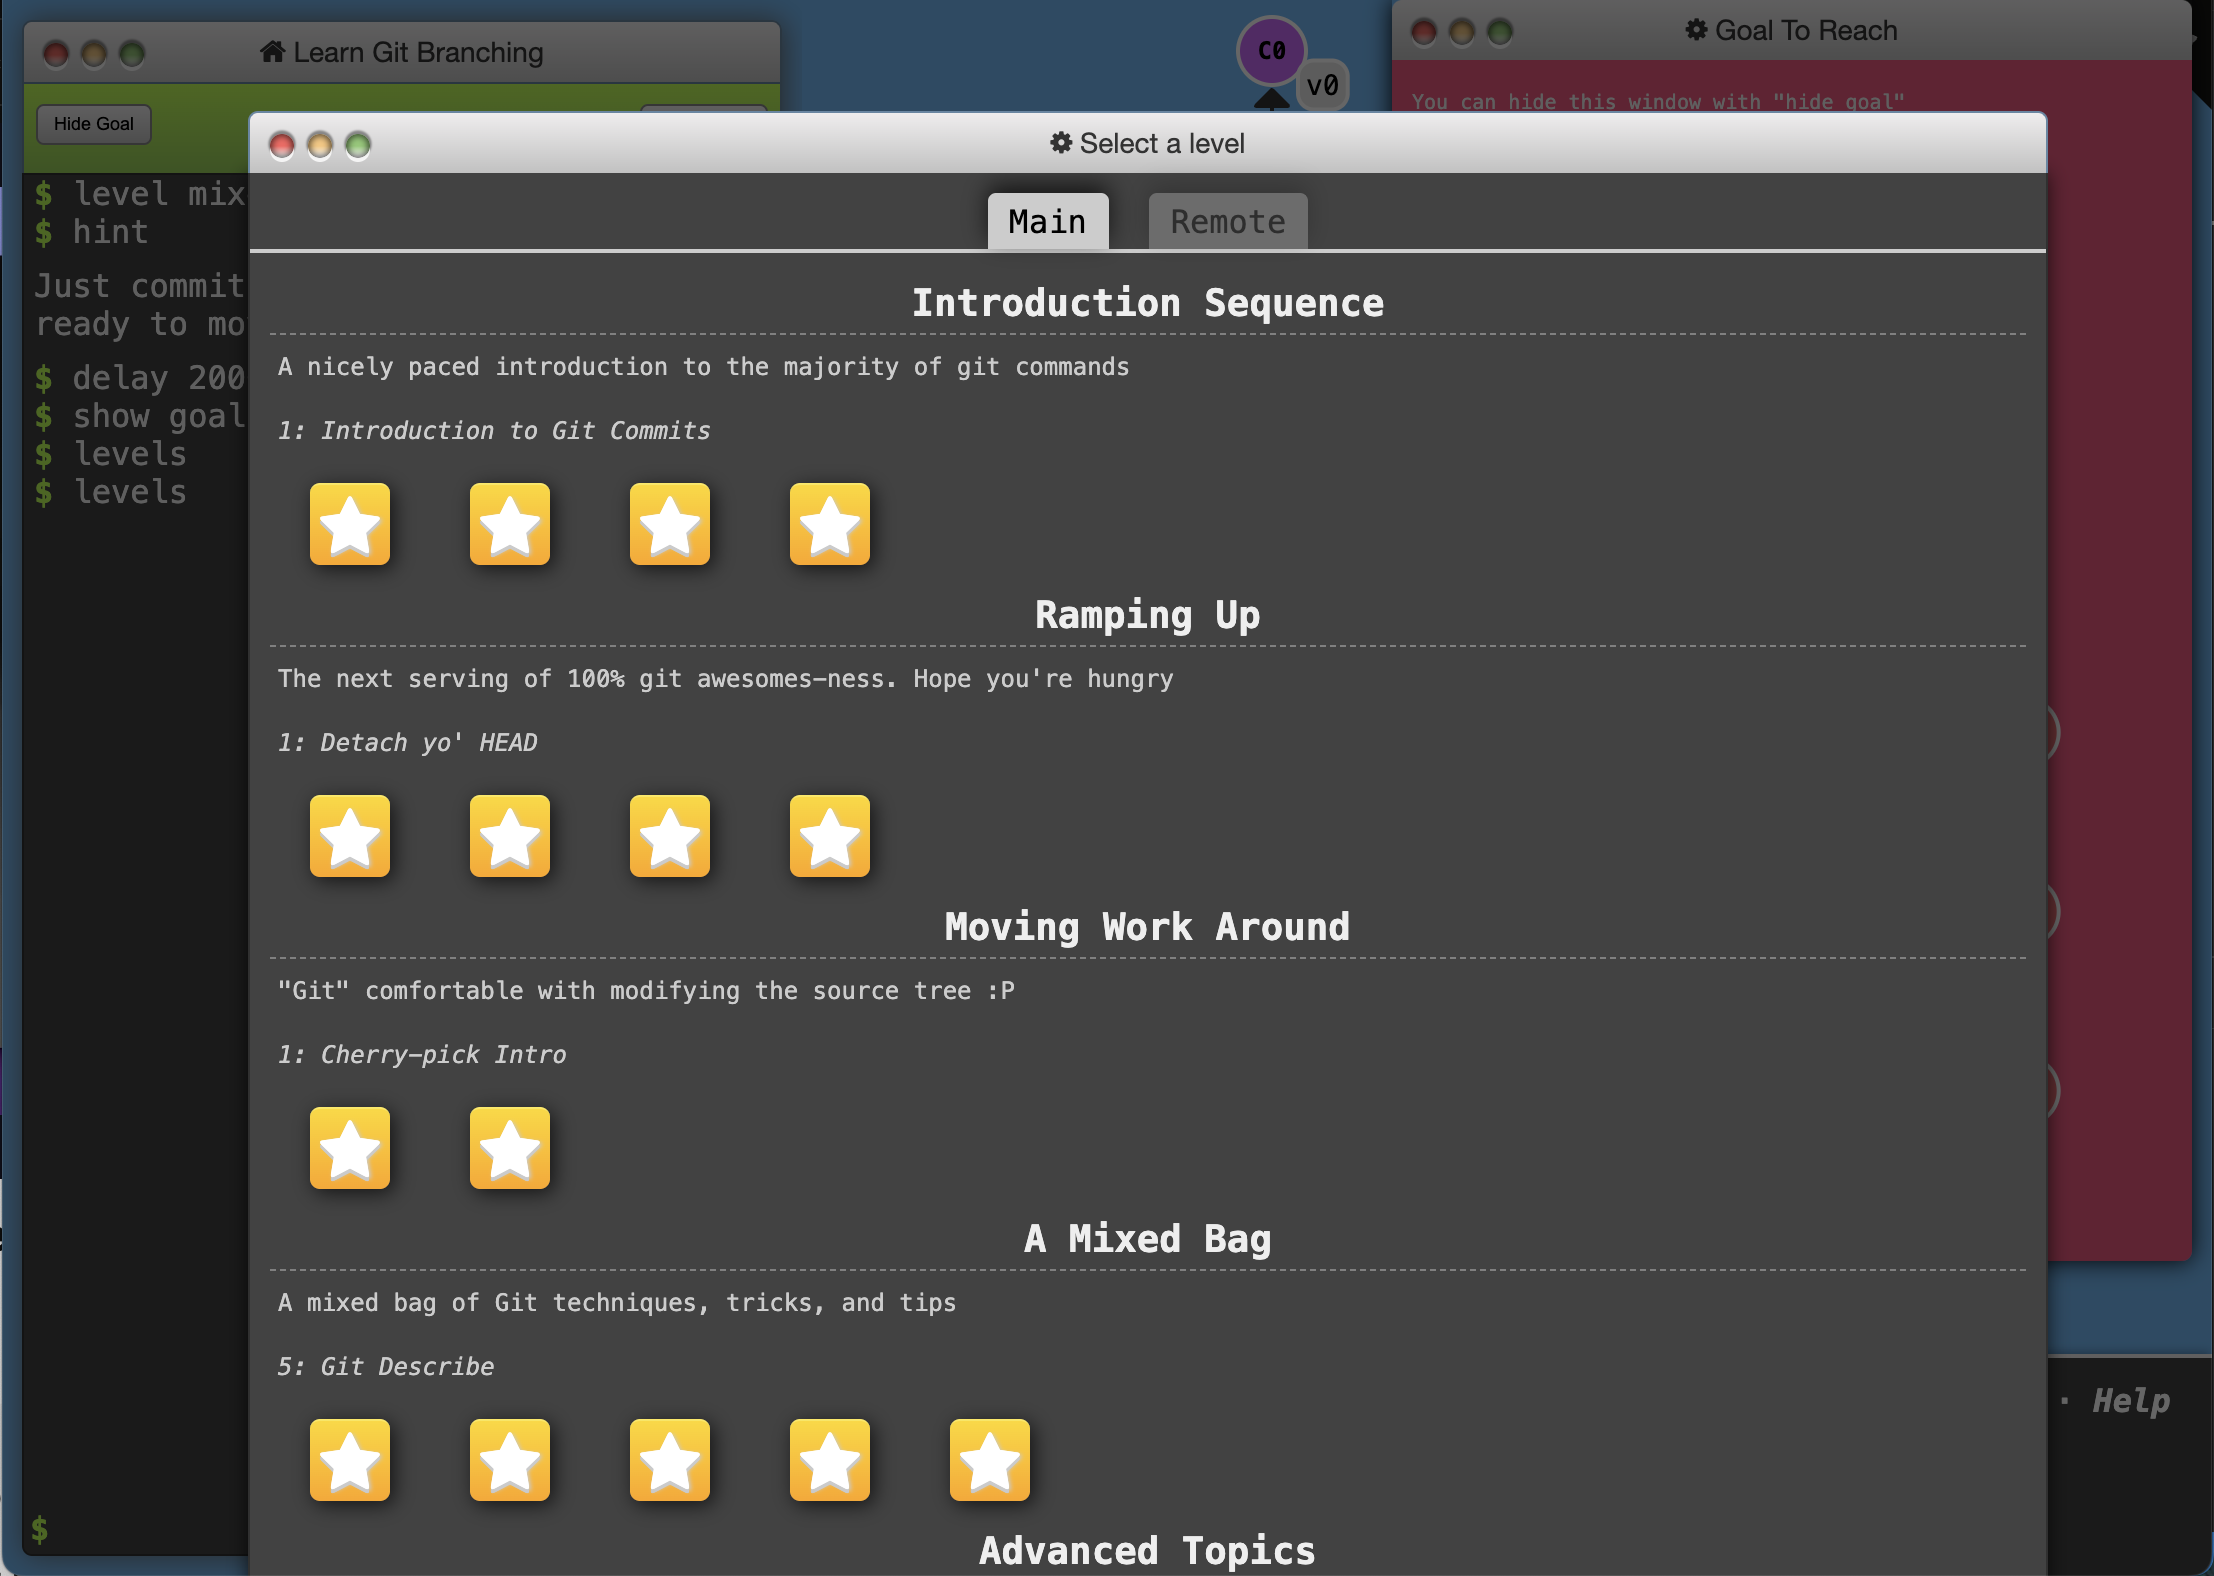Click the Advanced Topics heading

1148,1551
